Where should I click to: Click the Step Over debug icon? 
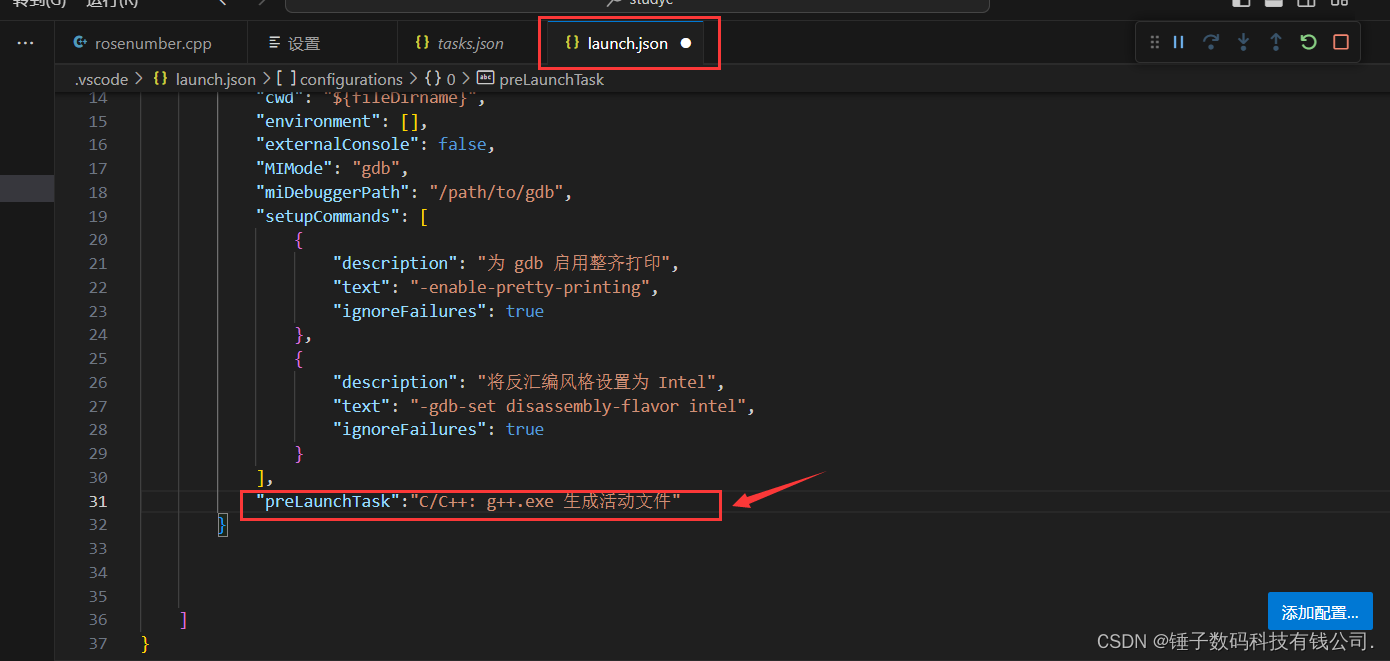point(1210,42)
